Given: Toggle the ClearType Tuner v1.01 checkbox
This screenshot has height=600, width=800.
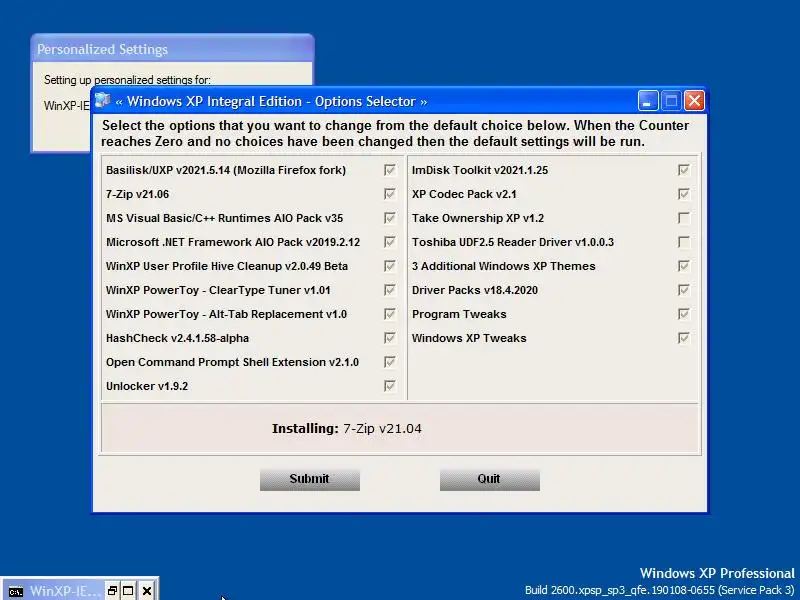Looking at the screenshot, I should click(390, 290).
